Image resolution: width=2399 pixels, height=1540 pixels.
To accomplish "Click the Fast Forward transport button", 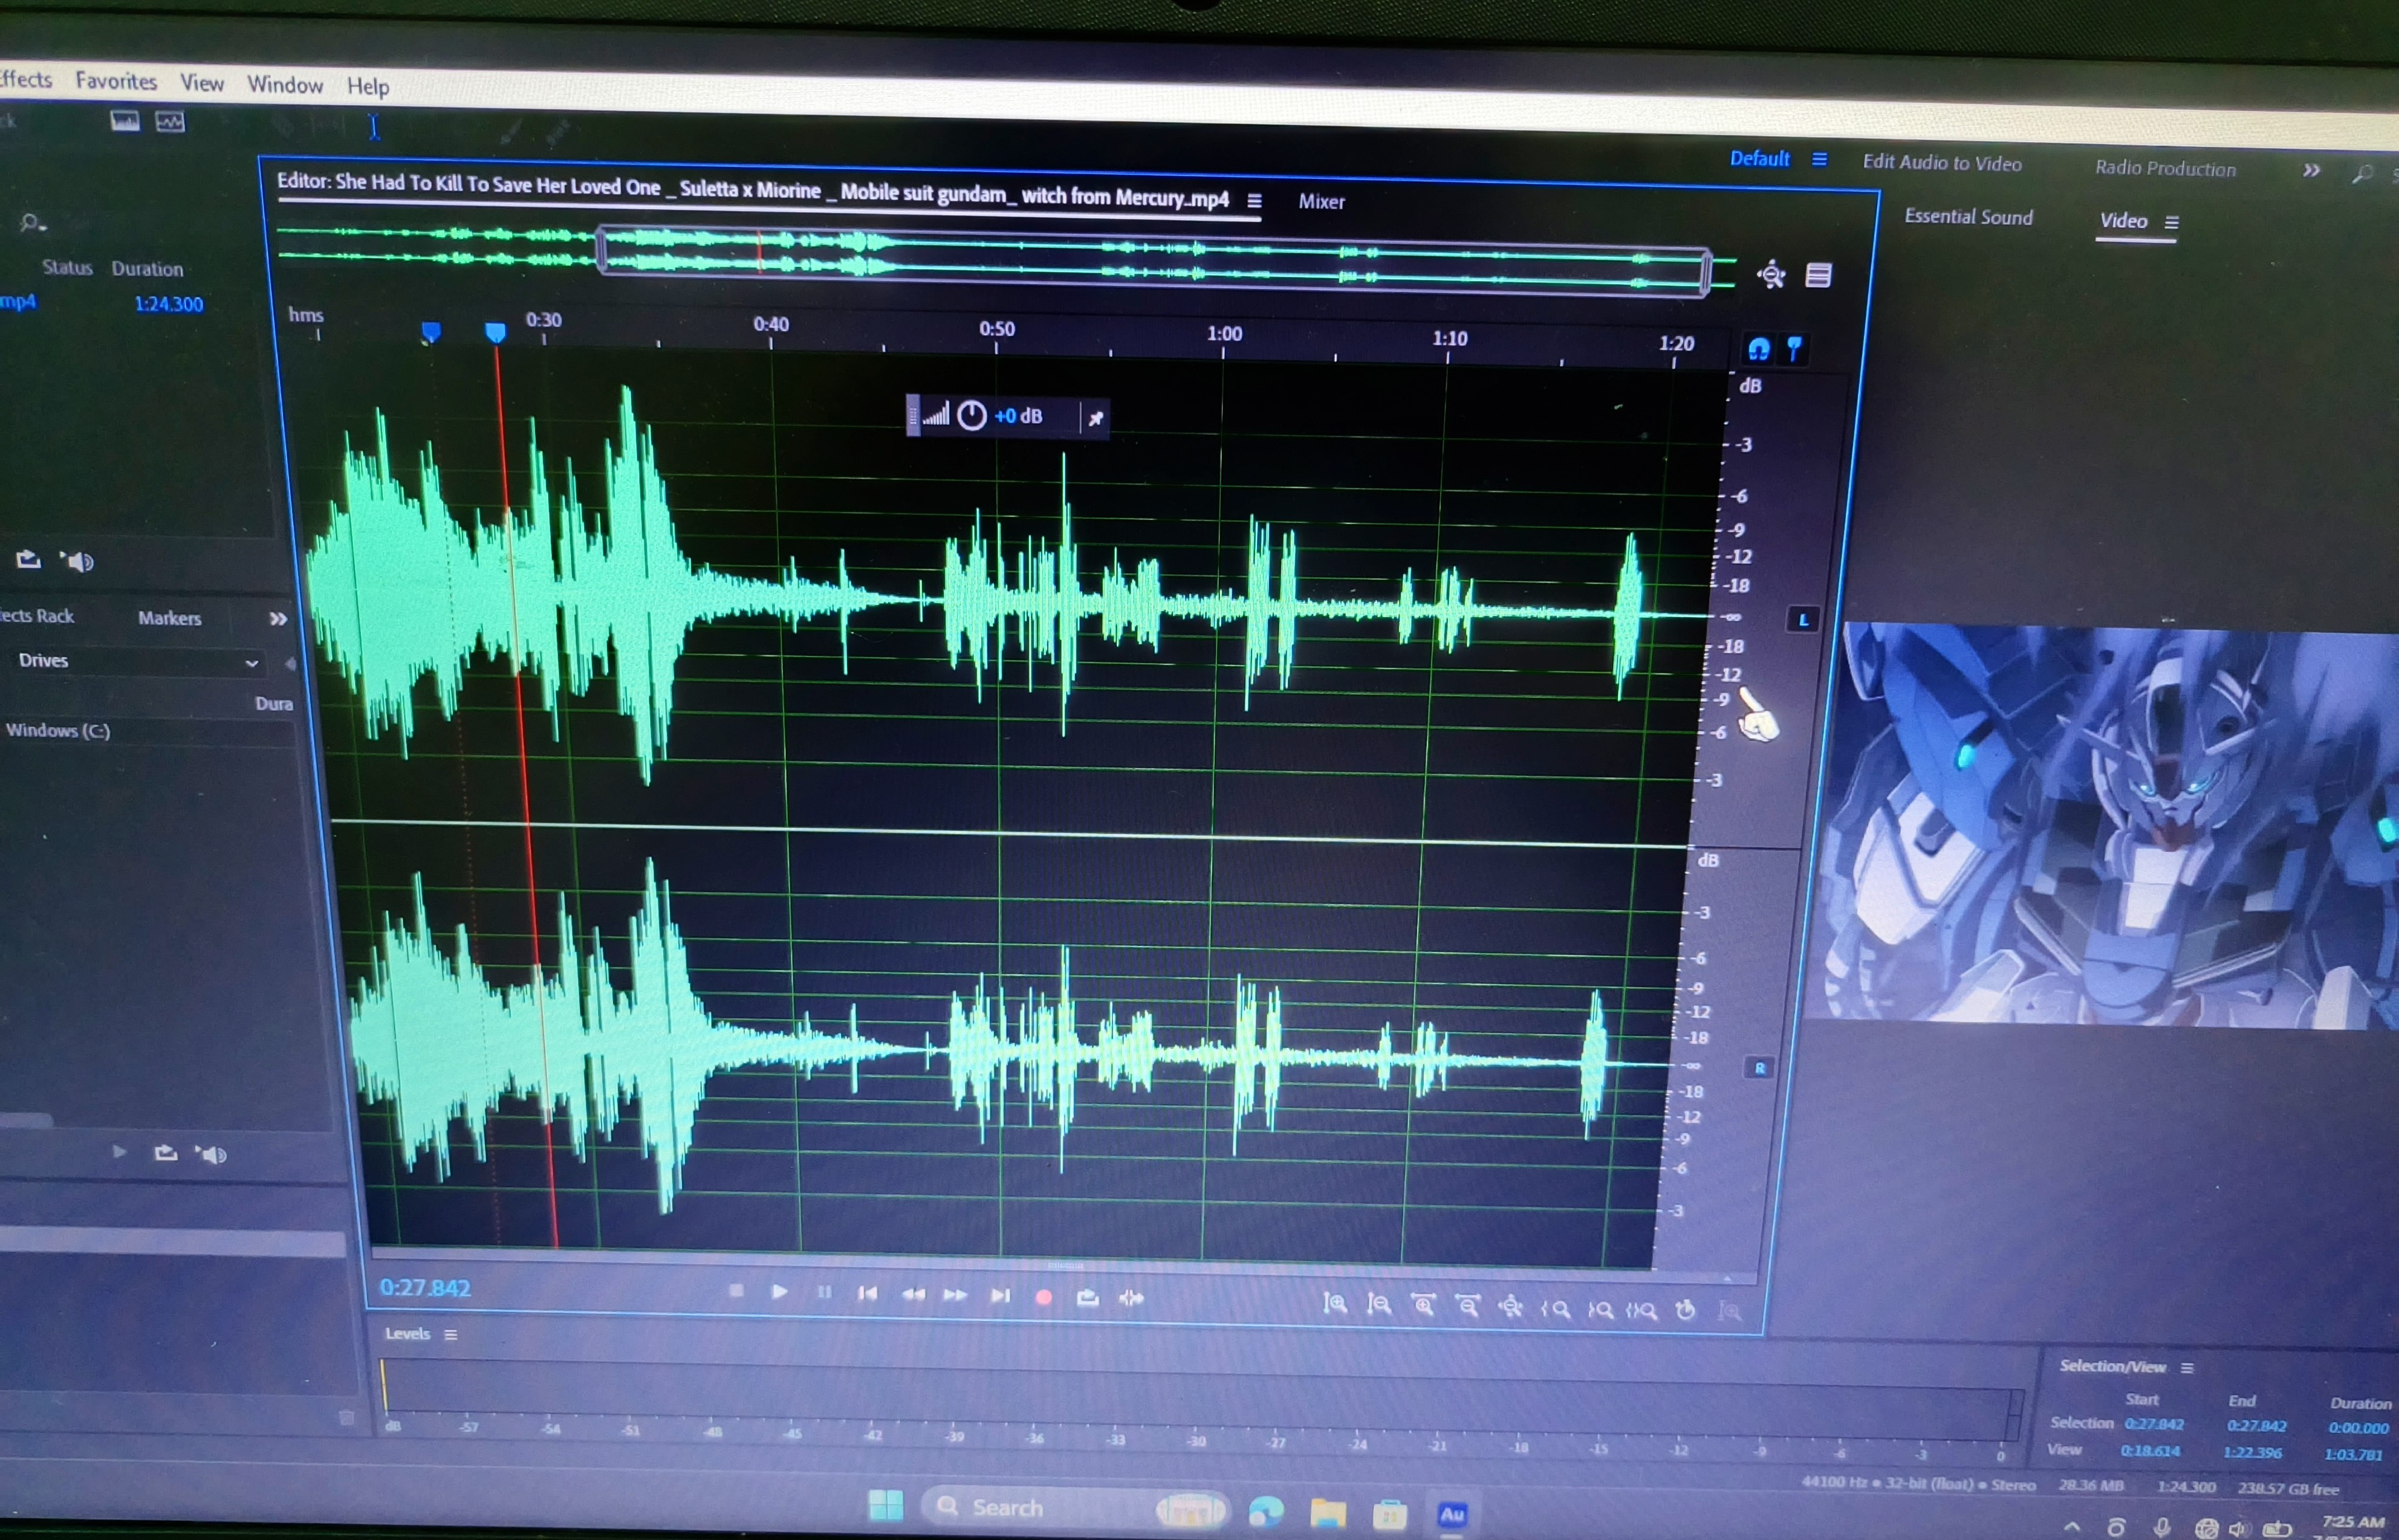I will (x=955, y=1295).
